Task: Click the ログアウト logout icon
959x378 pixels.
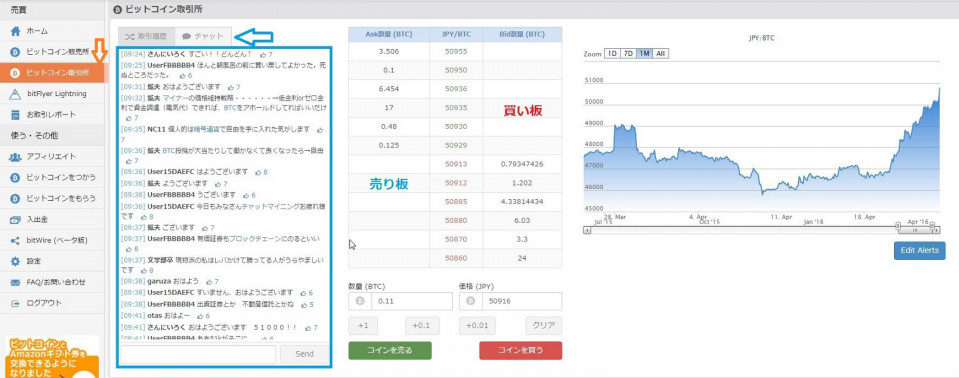Action: [x=15, y=303]
